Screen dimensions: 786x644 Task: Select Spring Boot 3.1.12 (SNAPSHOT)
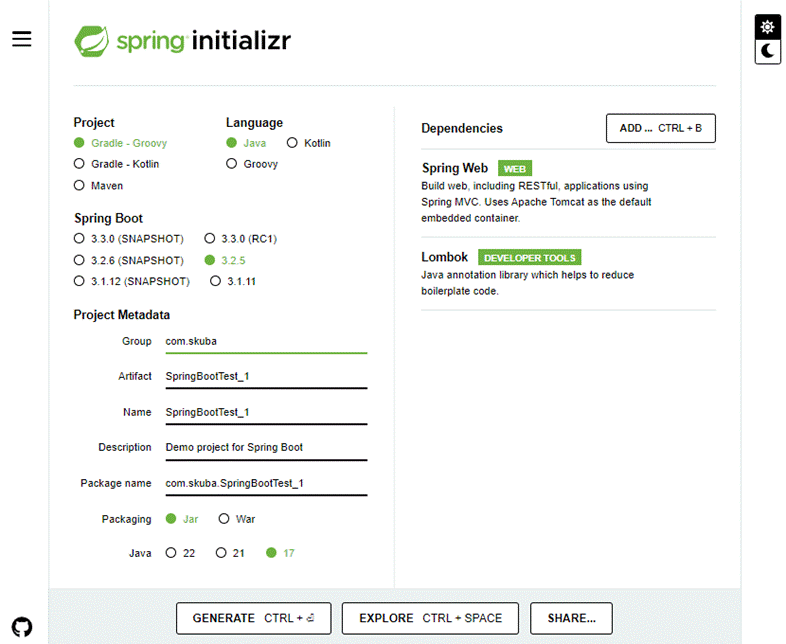132,281
